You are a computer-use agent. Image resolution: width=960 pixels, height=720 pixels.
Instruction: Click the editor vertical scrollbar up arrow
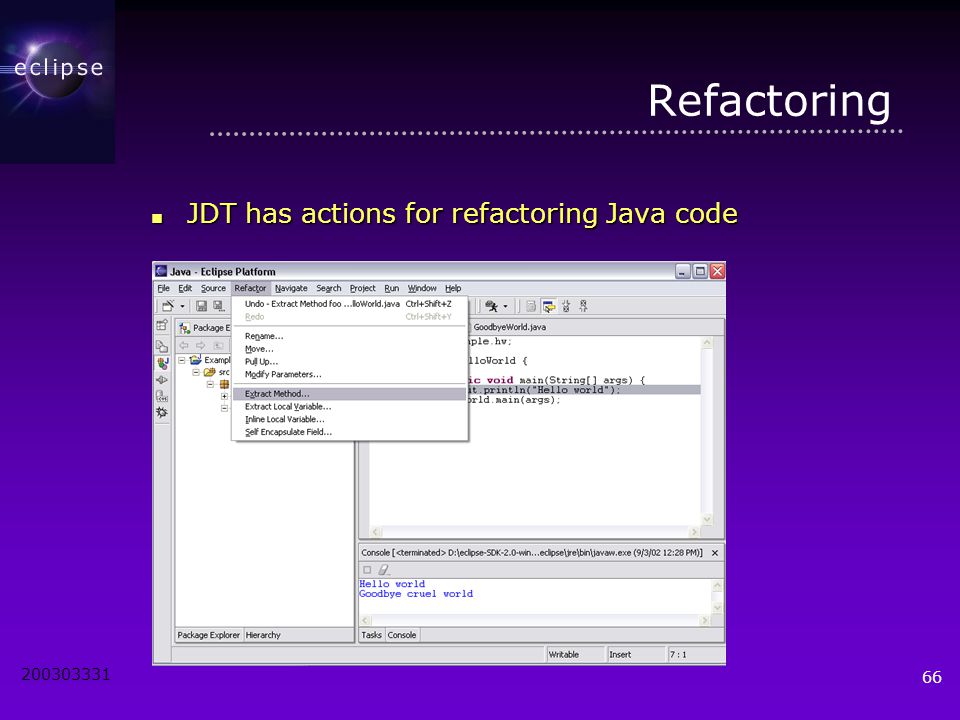point(707,343)
